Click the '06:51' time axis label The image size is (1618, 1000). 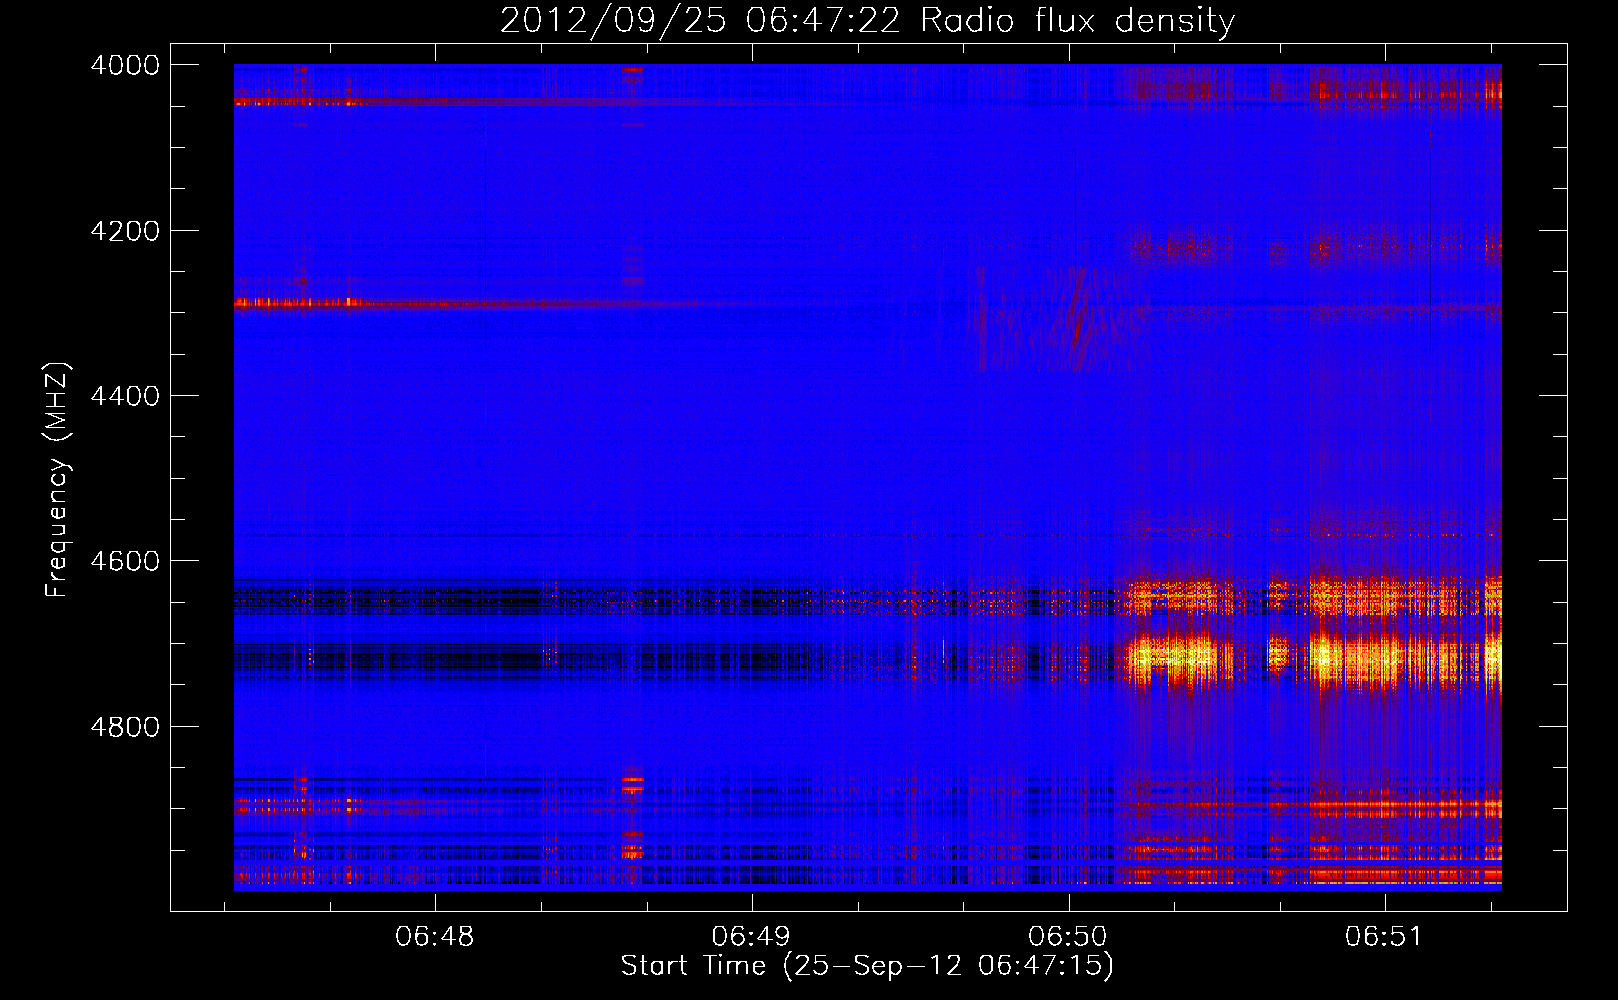click(1384, 936)
